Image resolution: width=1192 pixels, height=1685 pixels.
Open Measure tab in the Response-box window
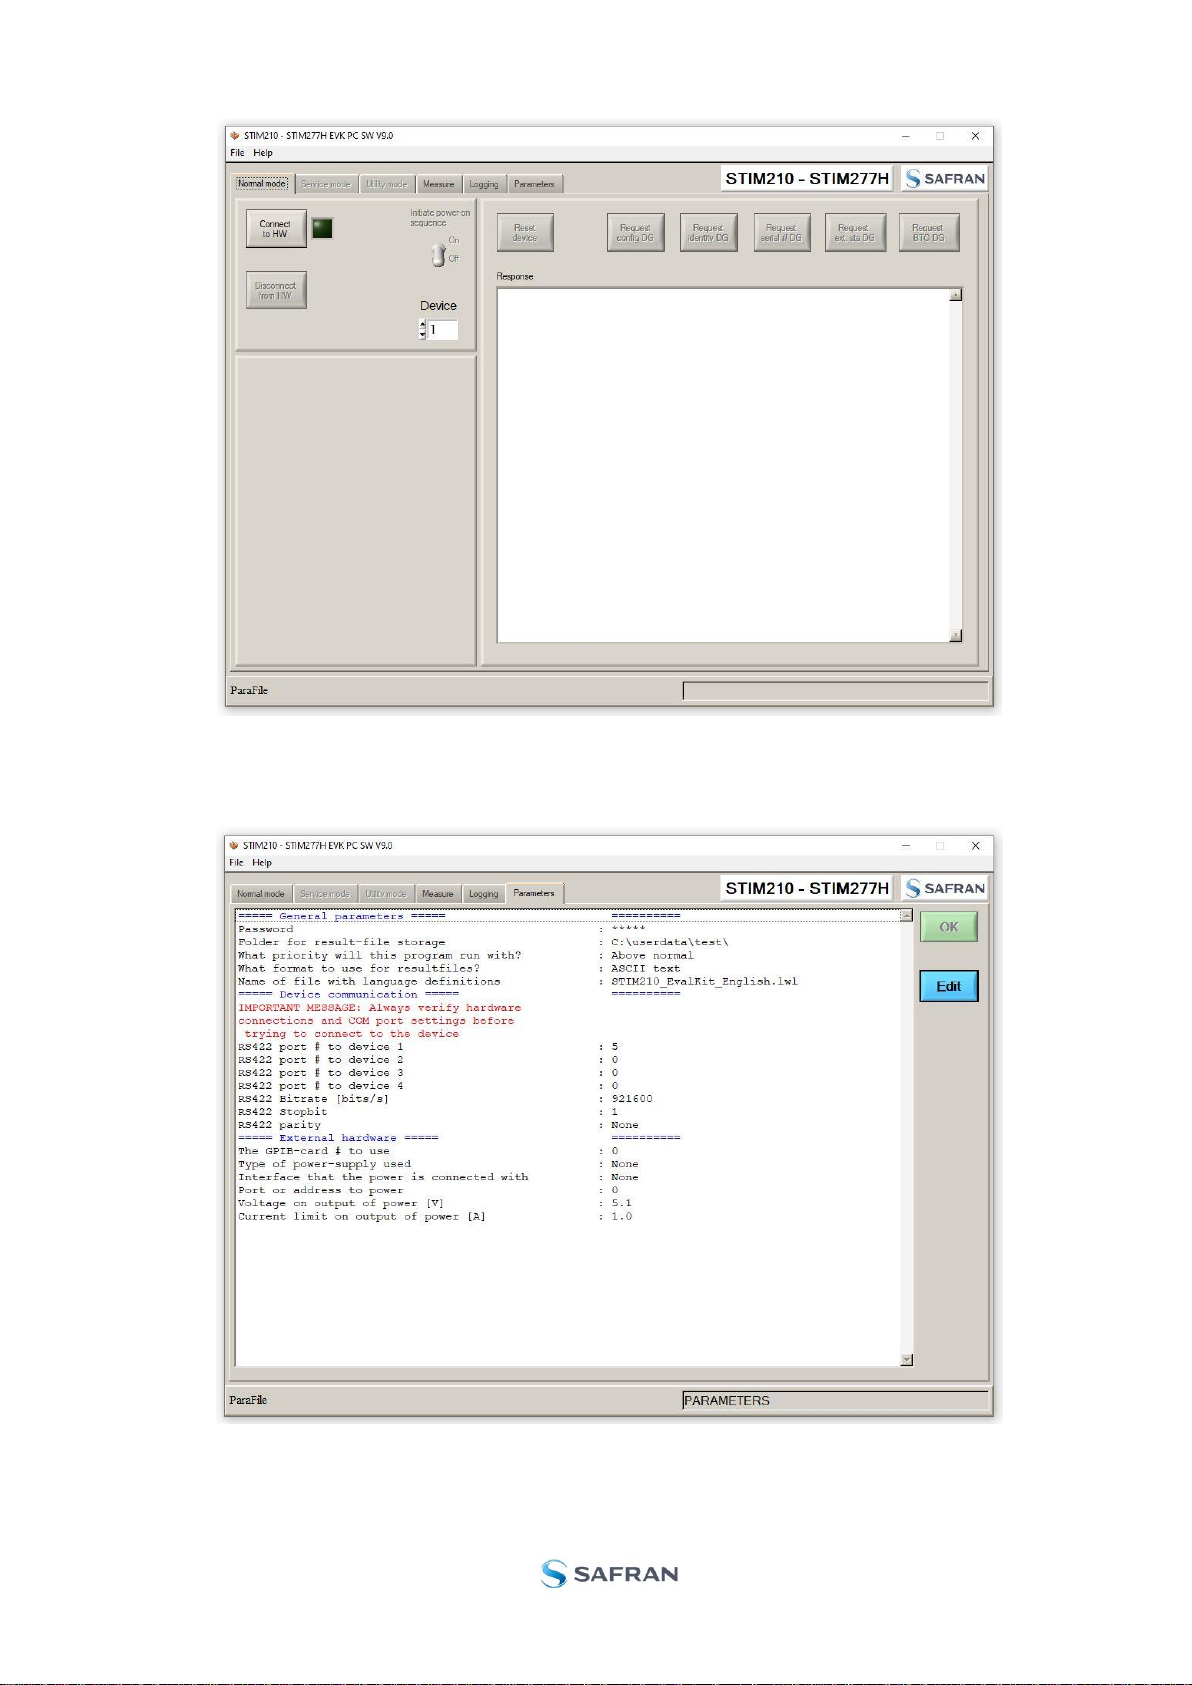(x=438, y=184)
